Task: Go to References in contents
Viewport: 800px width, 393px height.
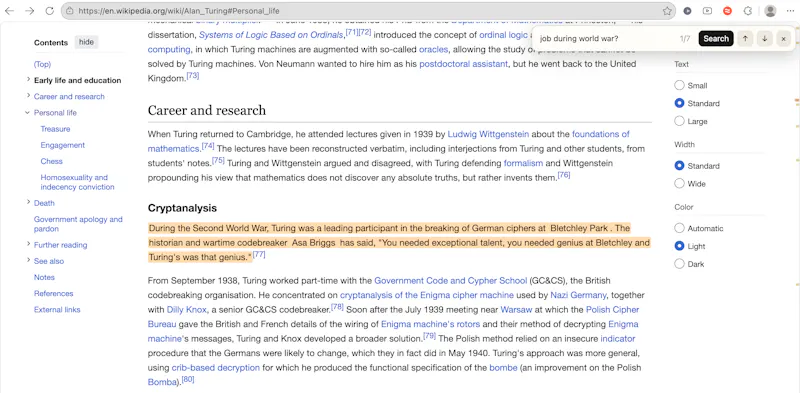Action: coord(54,293)
